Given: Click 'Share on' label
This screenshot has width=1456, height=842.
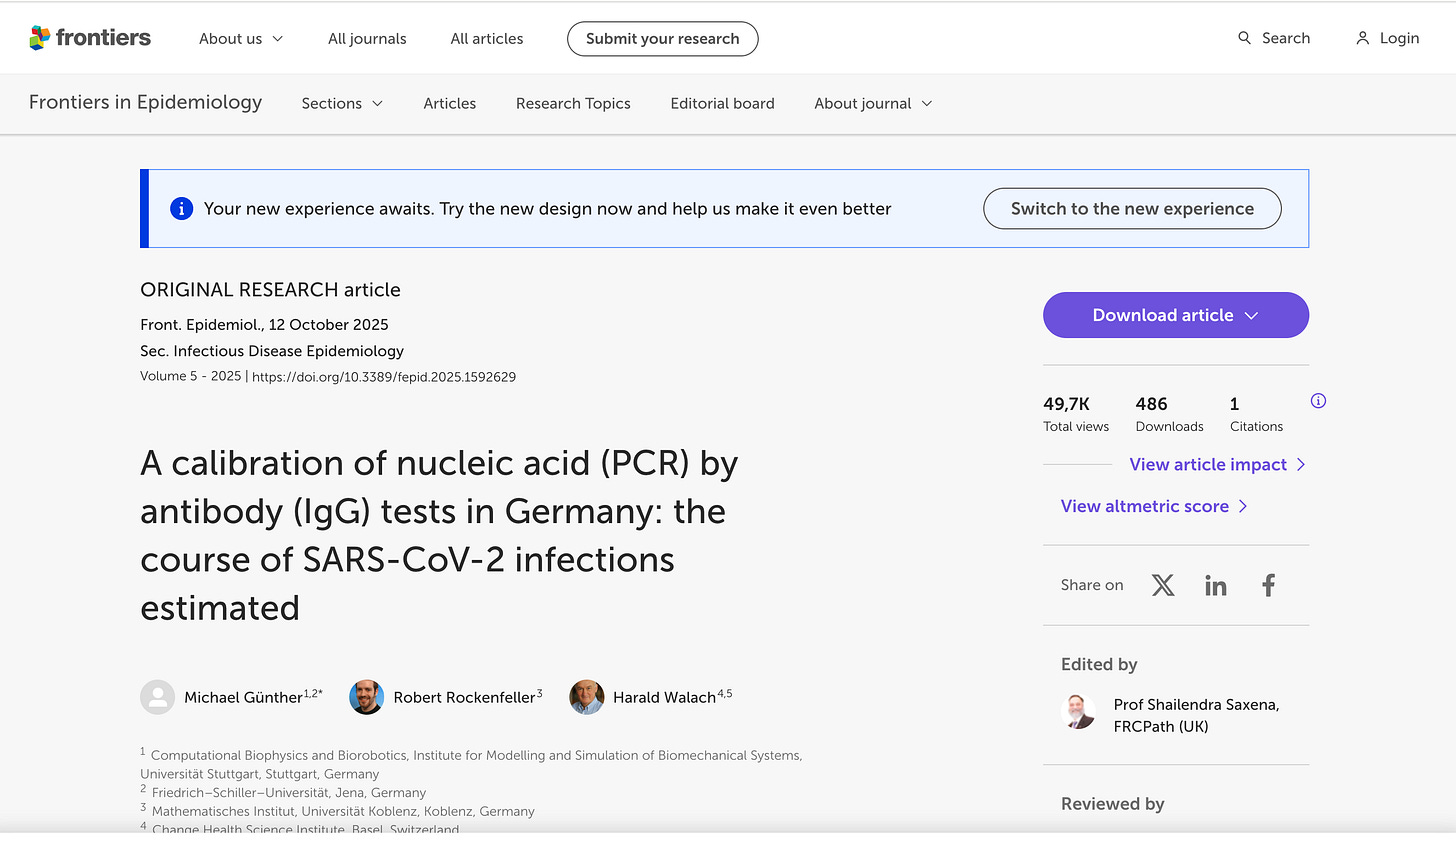Looking at the screenshot, I should click(x=1092, y=585).
